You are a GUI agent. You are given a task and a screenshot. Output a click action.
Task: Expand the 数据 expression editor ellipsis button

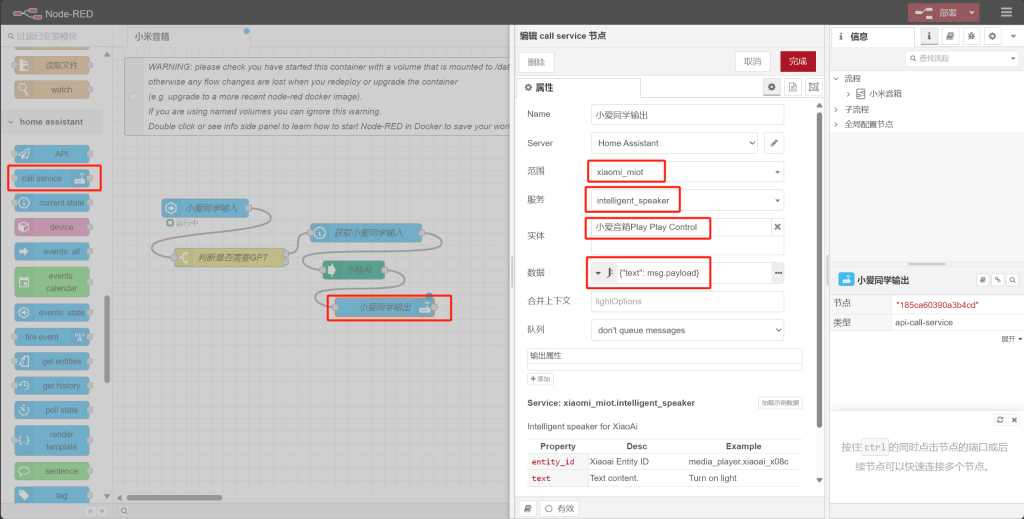(778, 273)
